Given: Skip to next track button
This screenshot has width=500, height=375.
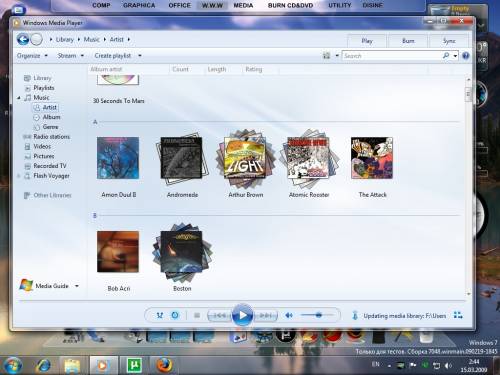Looking at the screenshot, I should click(266, 315).
